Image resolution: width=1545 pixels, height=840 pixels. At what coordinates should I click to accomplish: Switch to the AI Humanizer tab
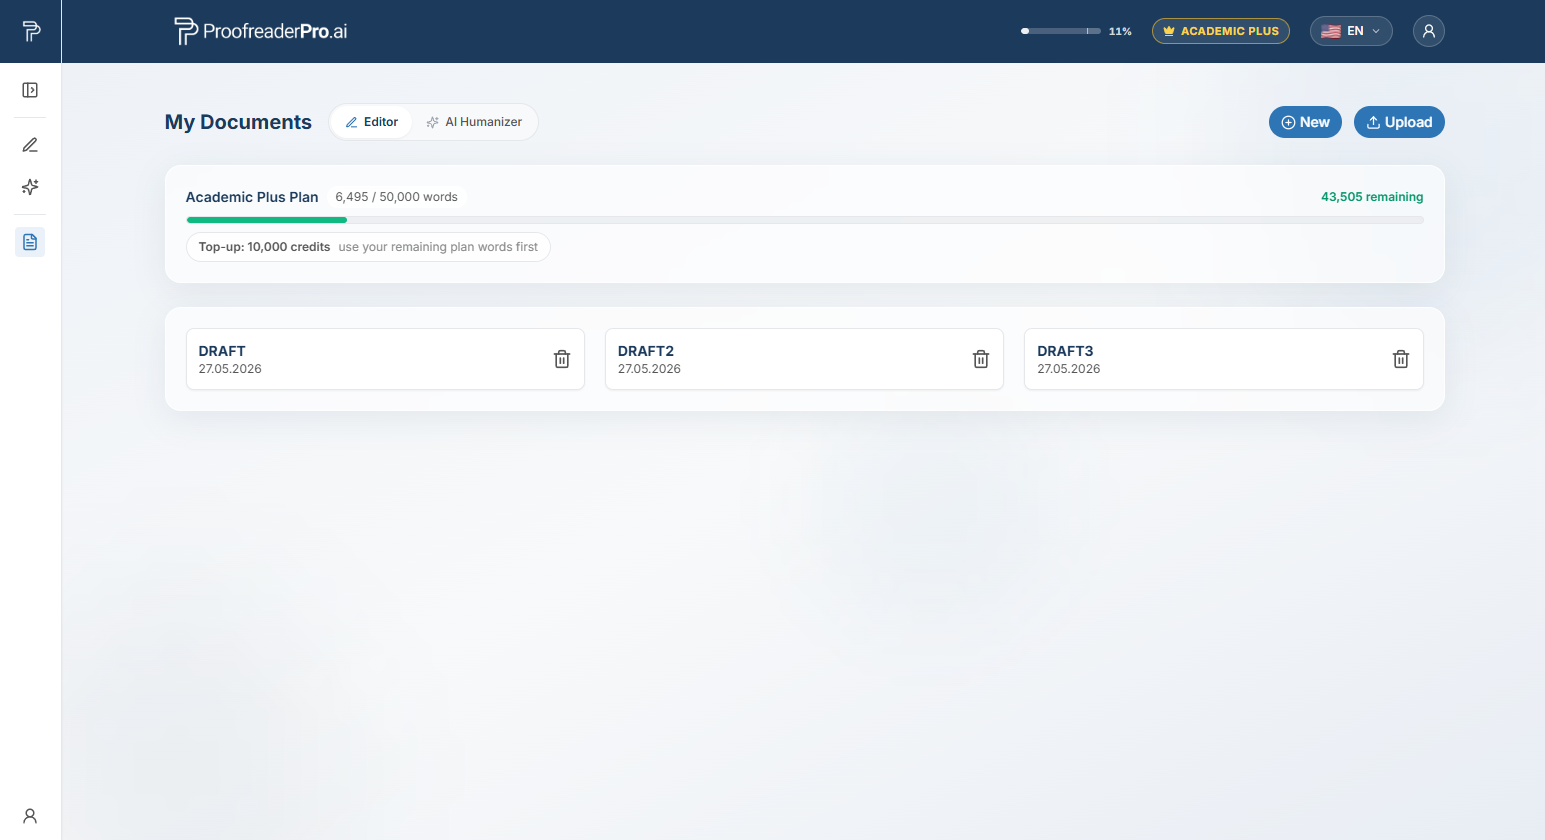click(x=474, y=122)
